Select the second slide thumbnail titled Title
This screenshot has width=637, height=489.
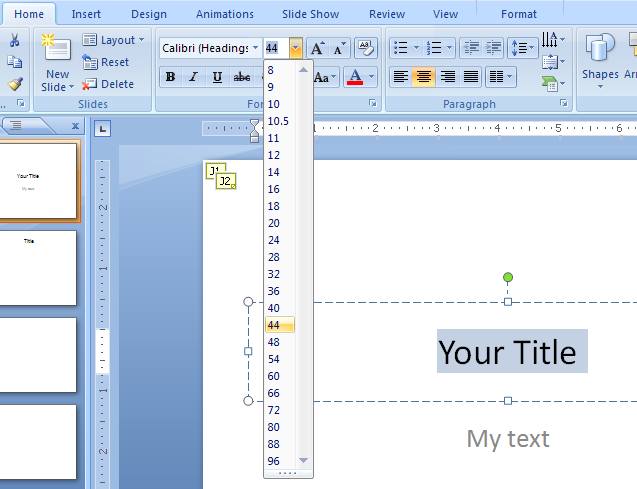[38, 268]
